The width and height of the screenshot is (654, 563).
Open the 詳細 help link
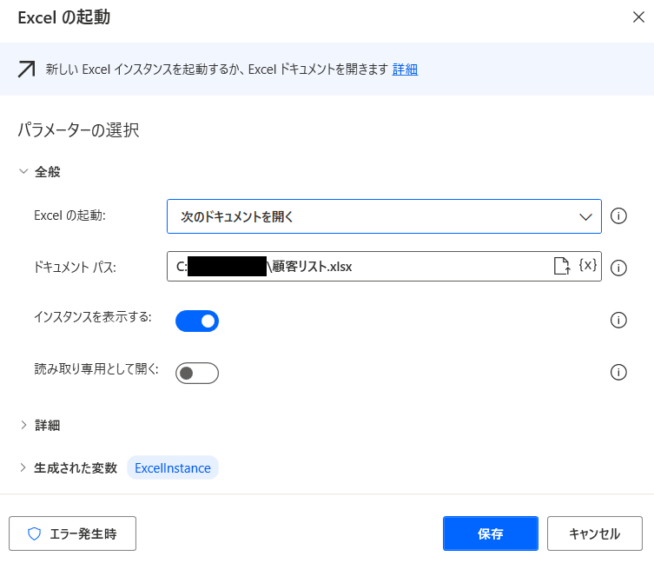pos(405,69)
